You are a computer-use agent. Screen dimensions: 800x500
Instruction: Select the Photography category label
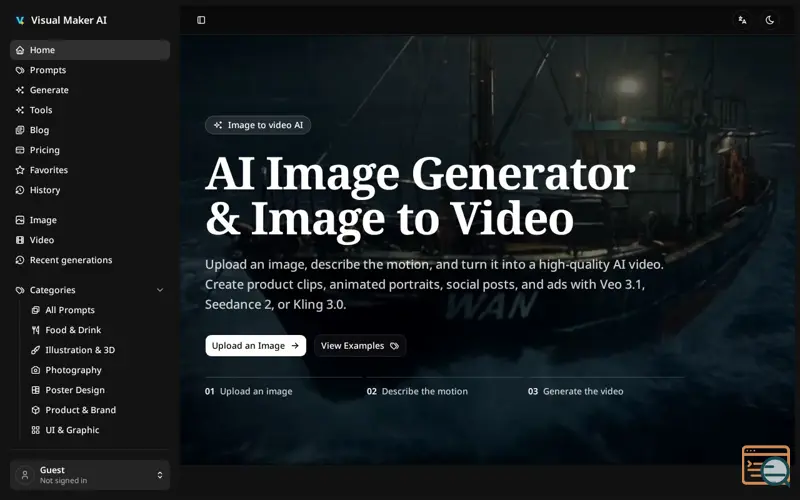pyautogui.click(x=73, y=370)
